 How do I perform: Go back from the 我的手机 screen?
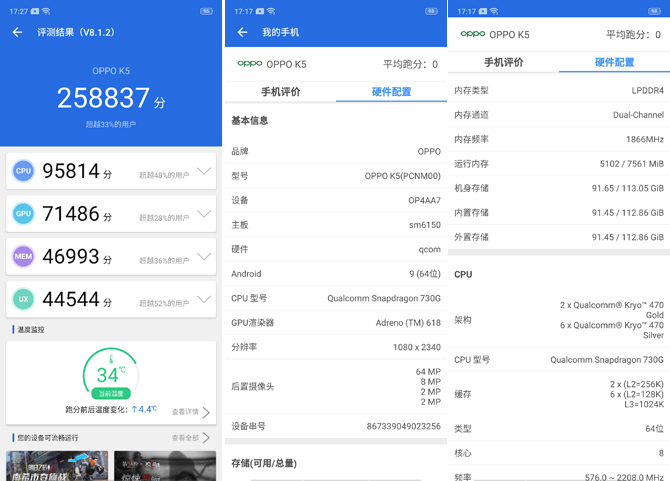[x=242, y=32]
